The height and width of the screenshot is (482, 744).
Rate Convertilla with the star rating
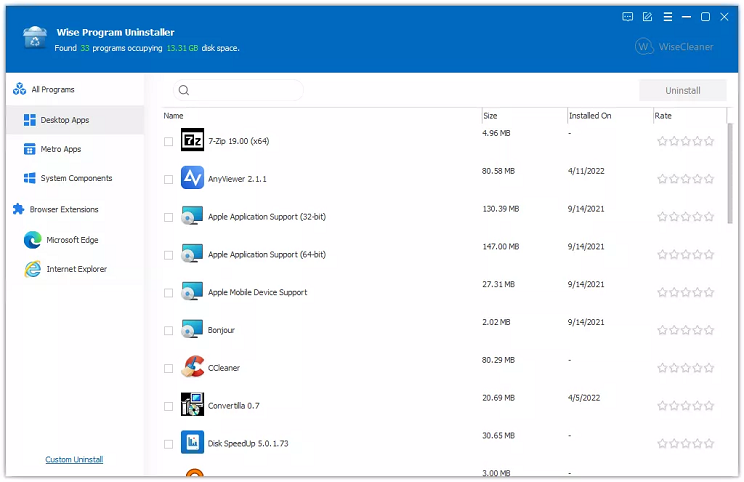(686, 406)
